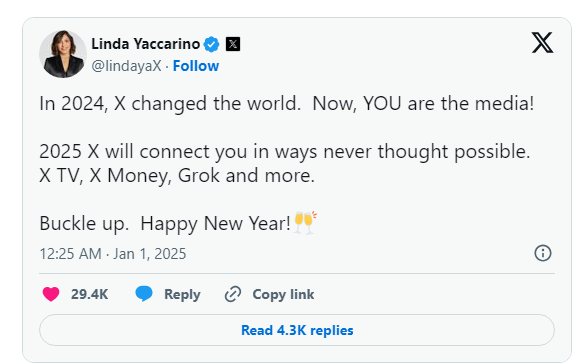Click the Reply text label
This screenshot has height=364, width=577.
182,294
